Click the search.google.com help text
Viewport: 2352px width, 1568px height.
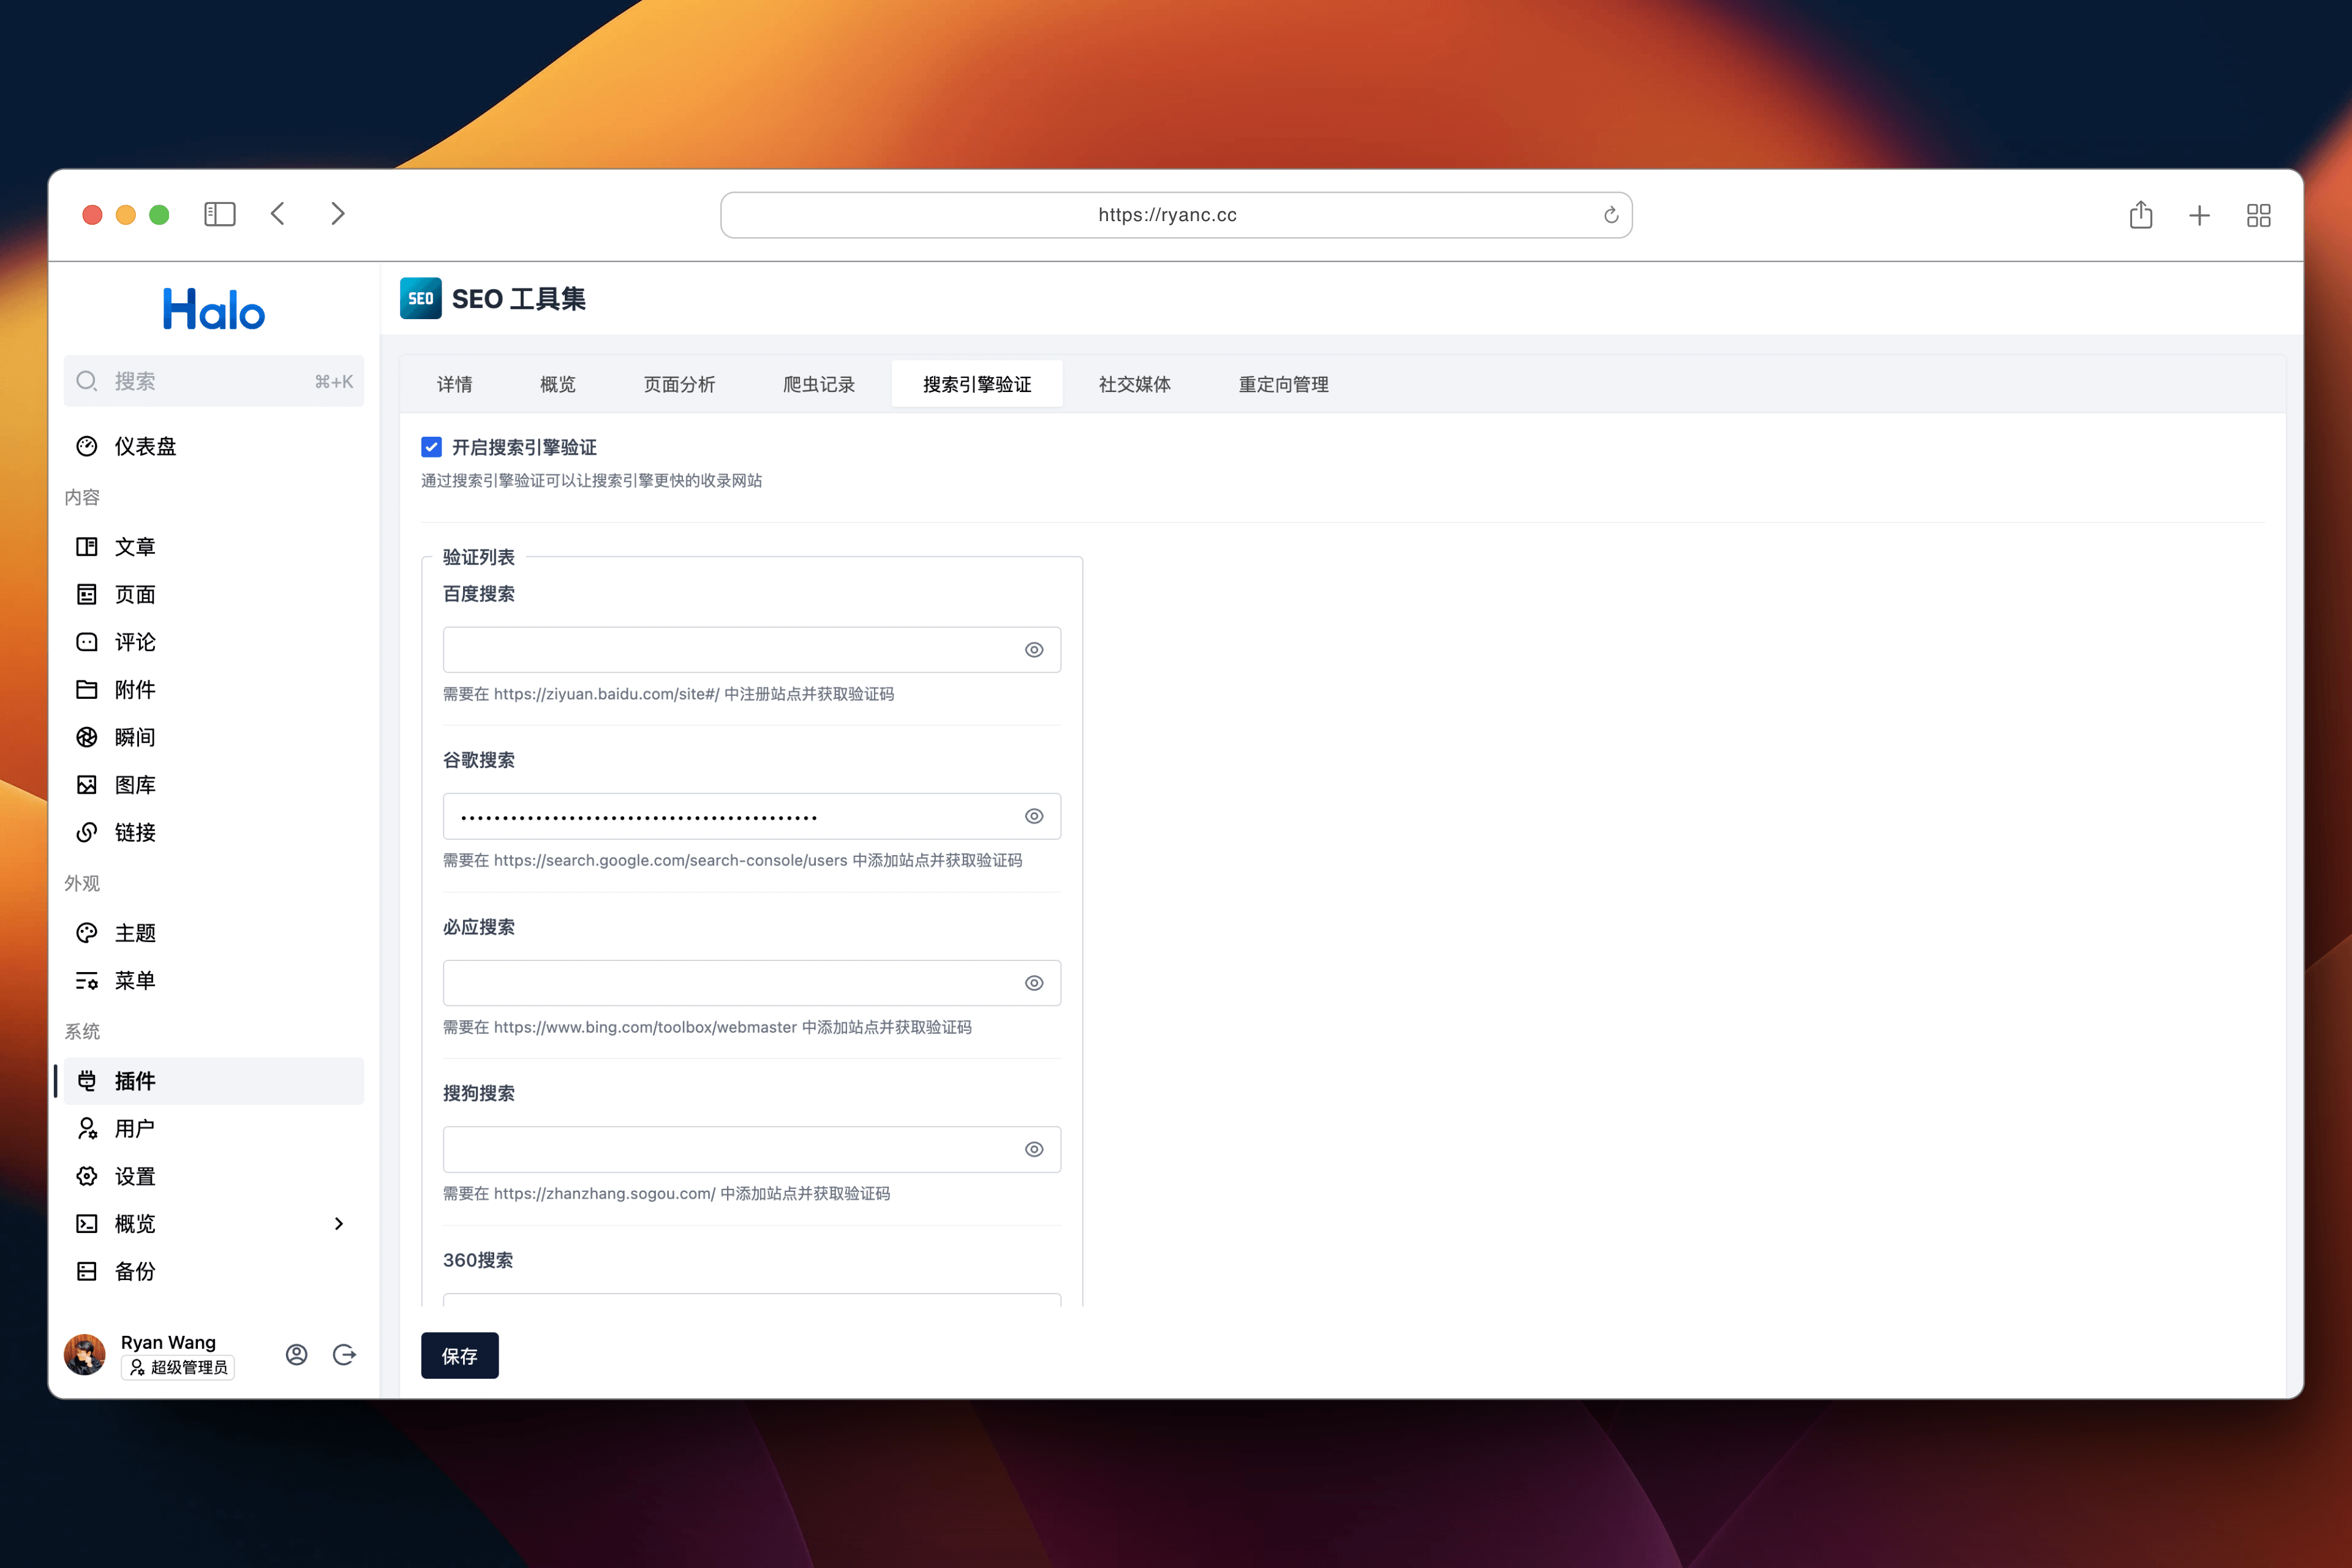(732, 860)
